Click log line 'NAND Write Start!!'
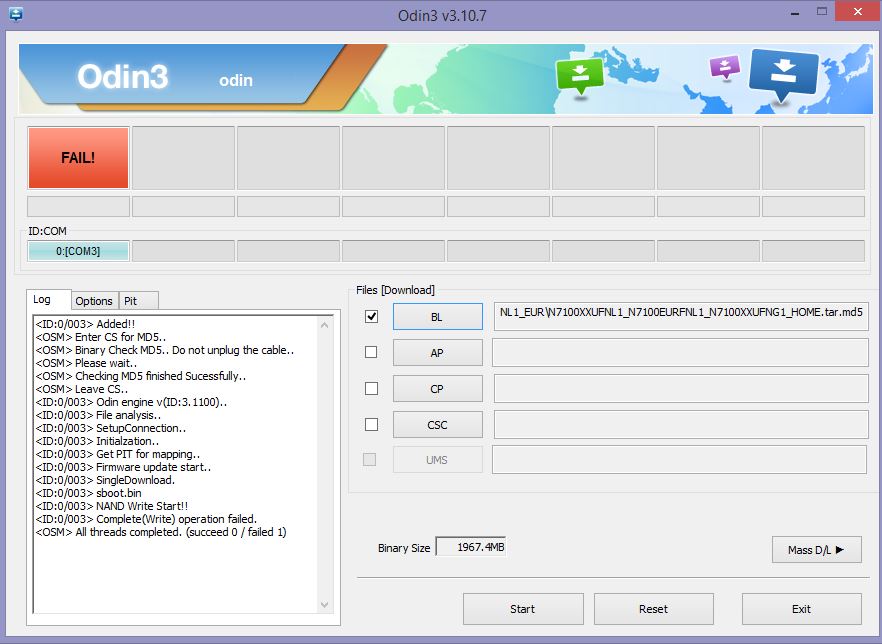This screenshot has height=644, width=882. click(112, 506)
